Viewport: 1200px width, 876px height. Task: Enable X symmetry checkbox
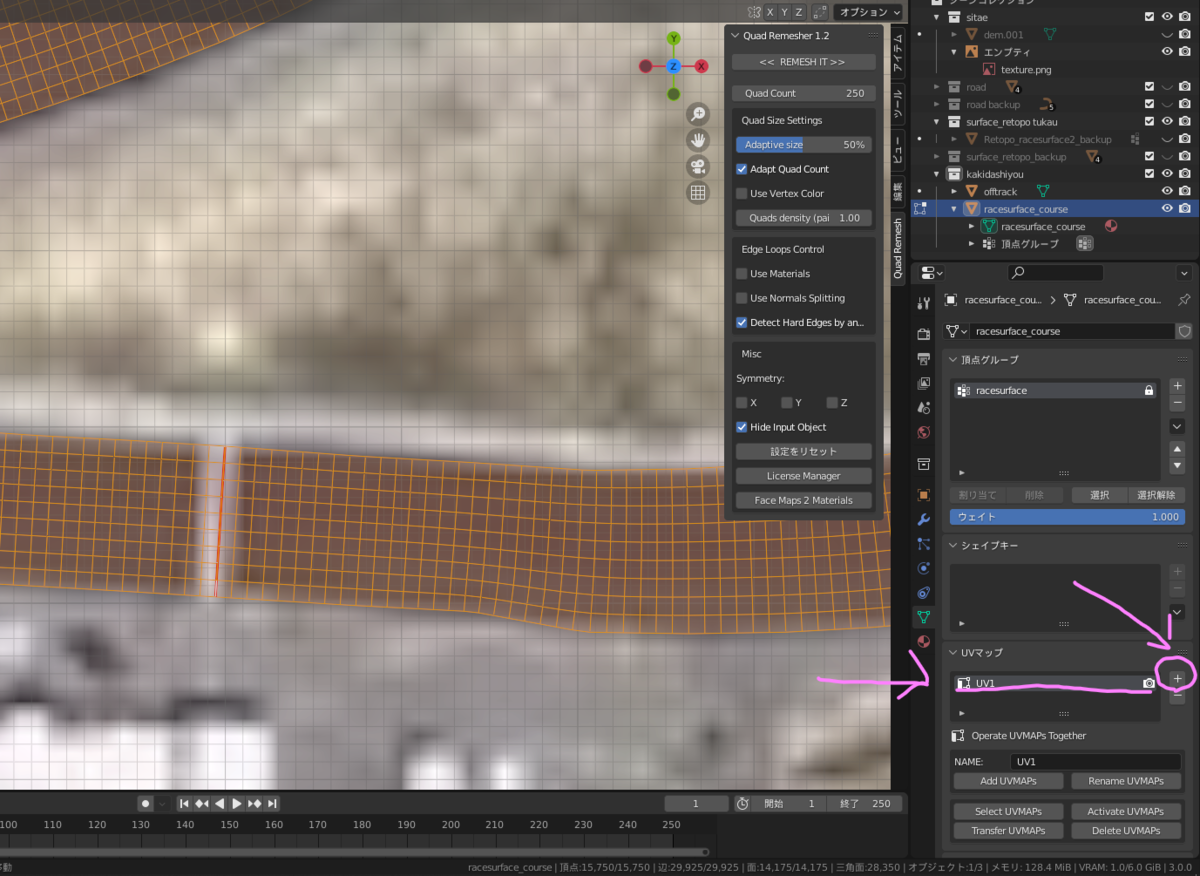(742, 402)
